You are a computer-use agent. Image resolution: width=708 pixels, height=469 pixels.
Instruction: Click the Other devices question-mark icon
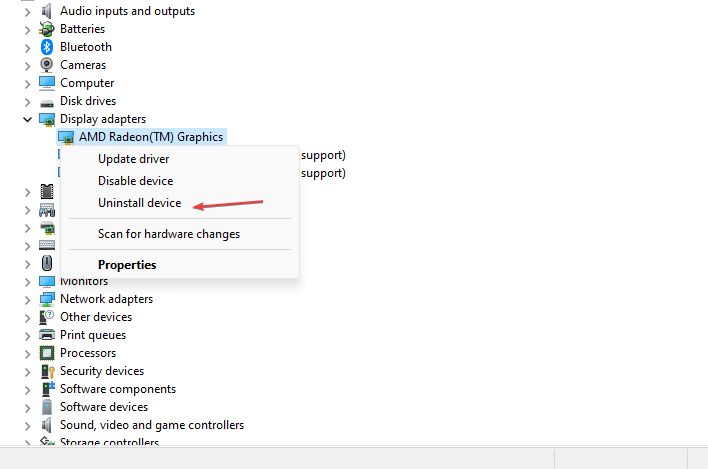(47, 317)
